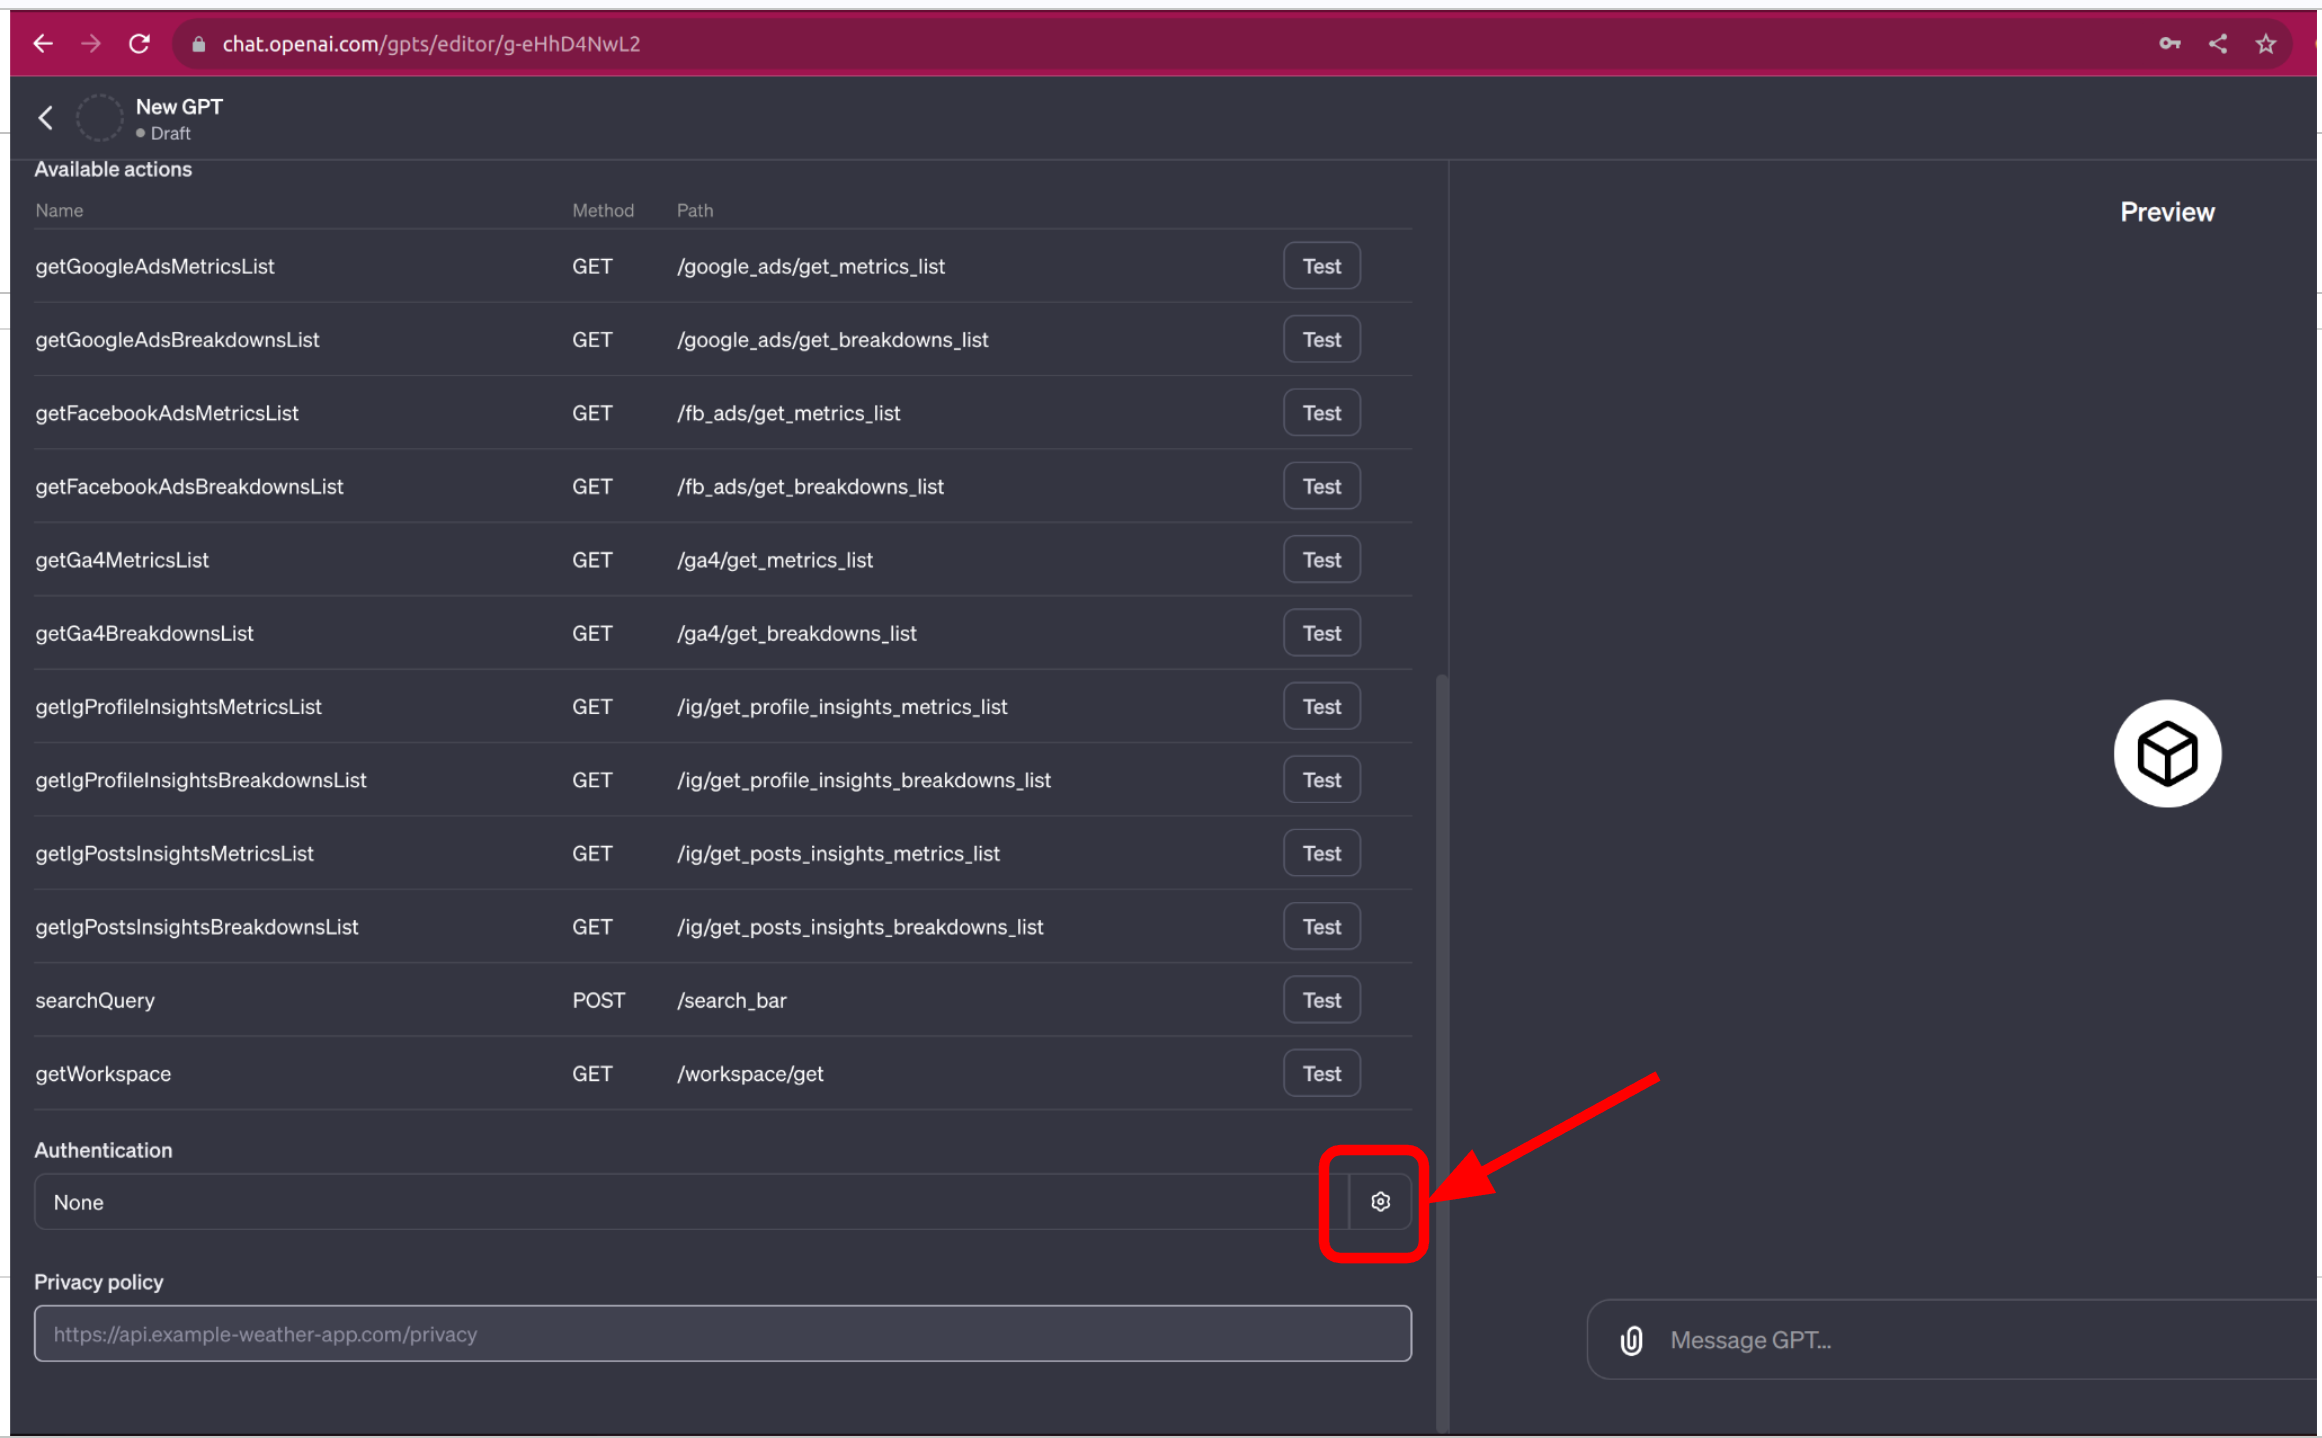Click the paperclip attachment icon
Screen dimensions: 2322x1438
(1631, 1339)
